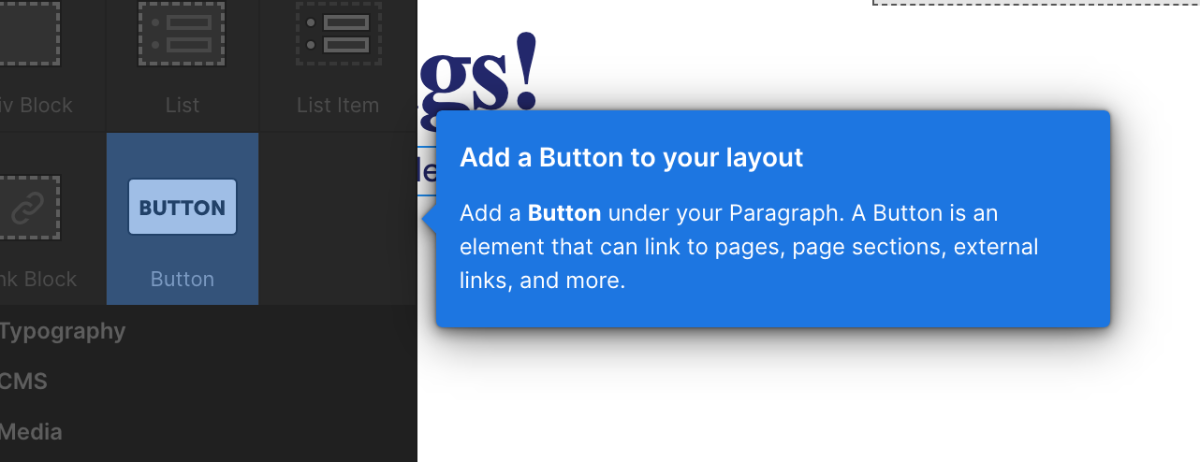The width and height of the screenshot is (1200, 462).
Task: Click the "Add a Button to your layout" title
Action: (631, 158)
